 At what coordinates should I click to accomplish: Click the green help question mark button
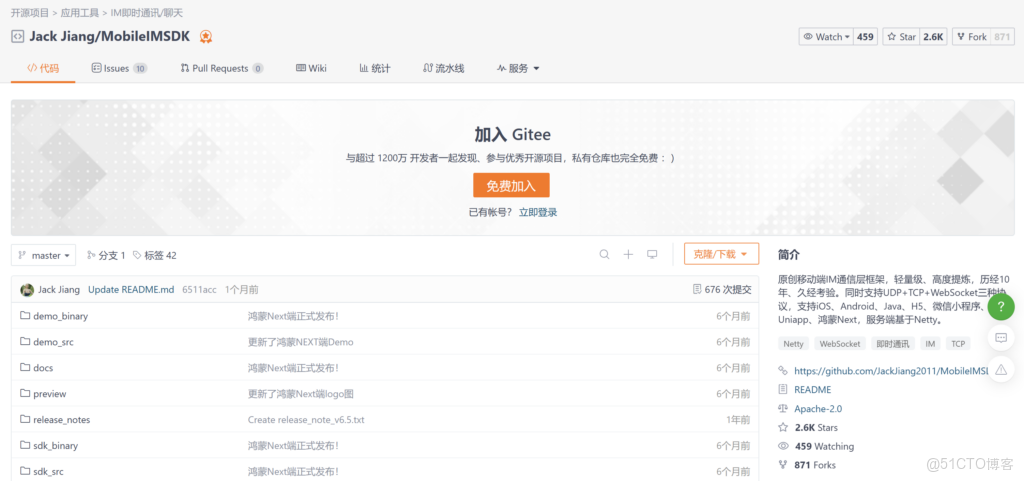pos(1001,308)
